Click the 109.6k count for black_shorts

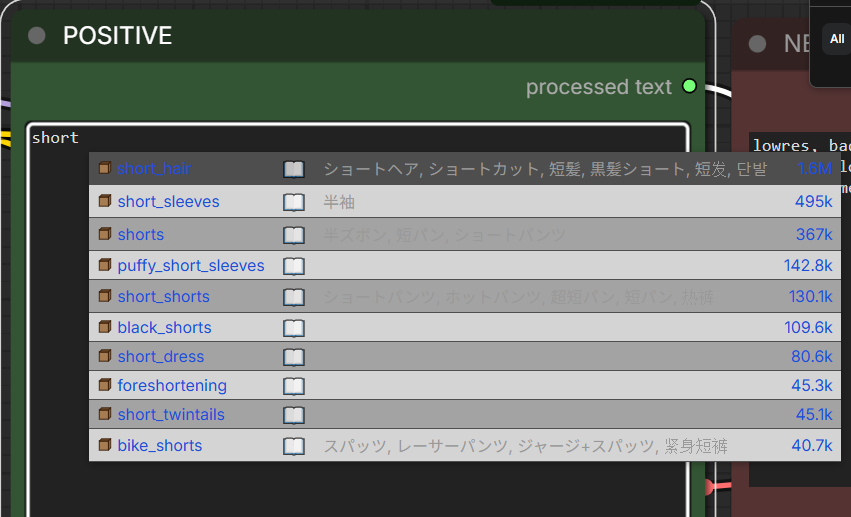tap(808, 327)
